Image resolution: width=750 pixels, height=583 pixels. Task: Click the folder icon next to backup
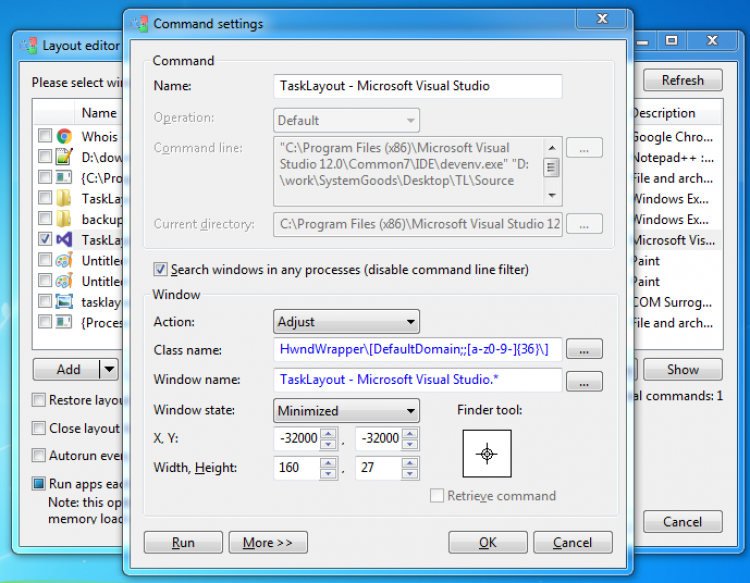(64, 219)
